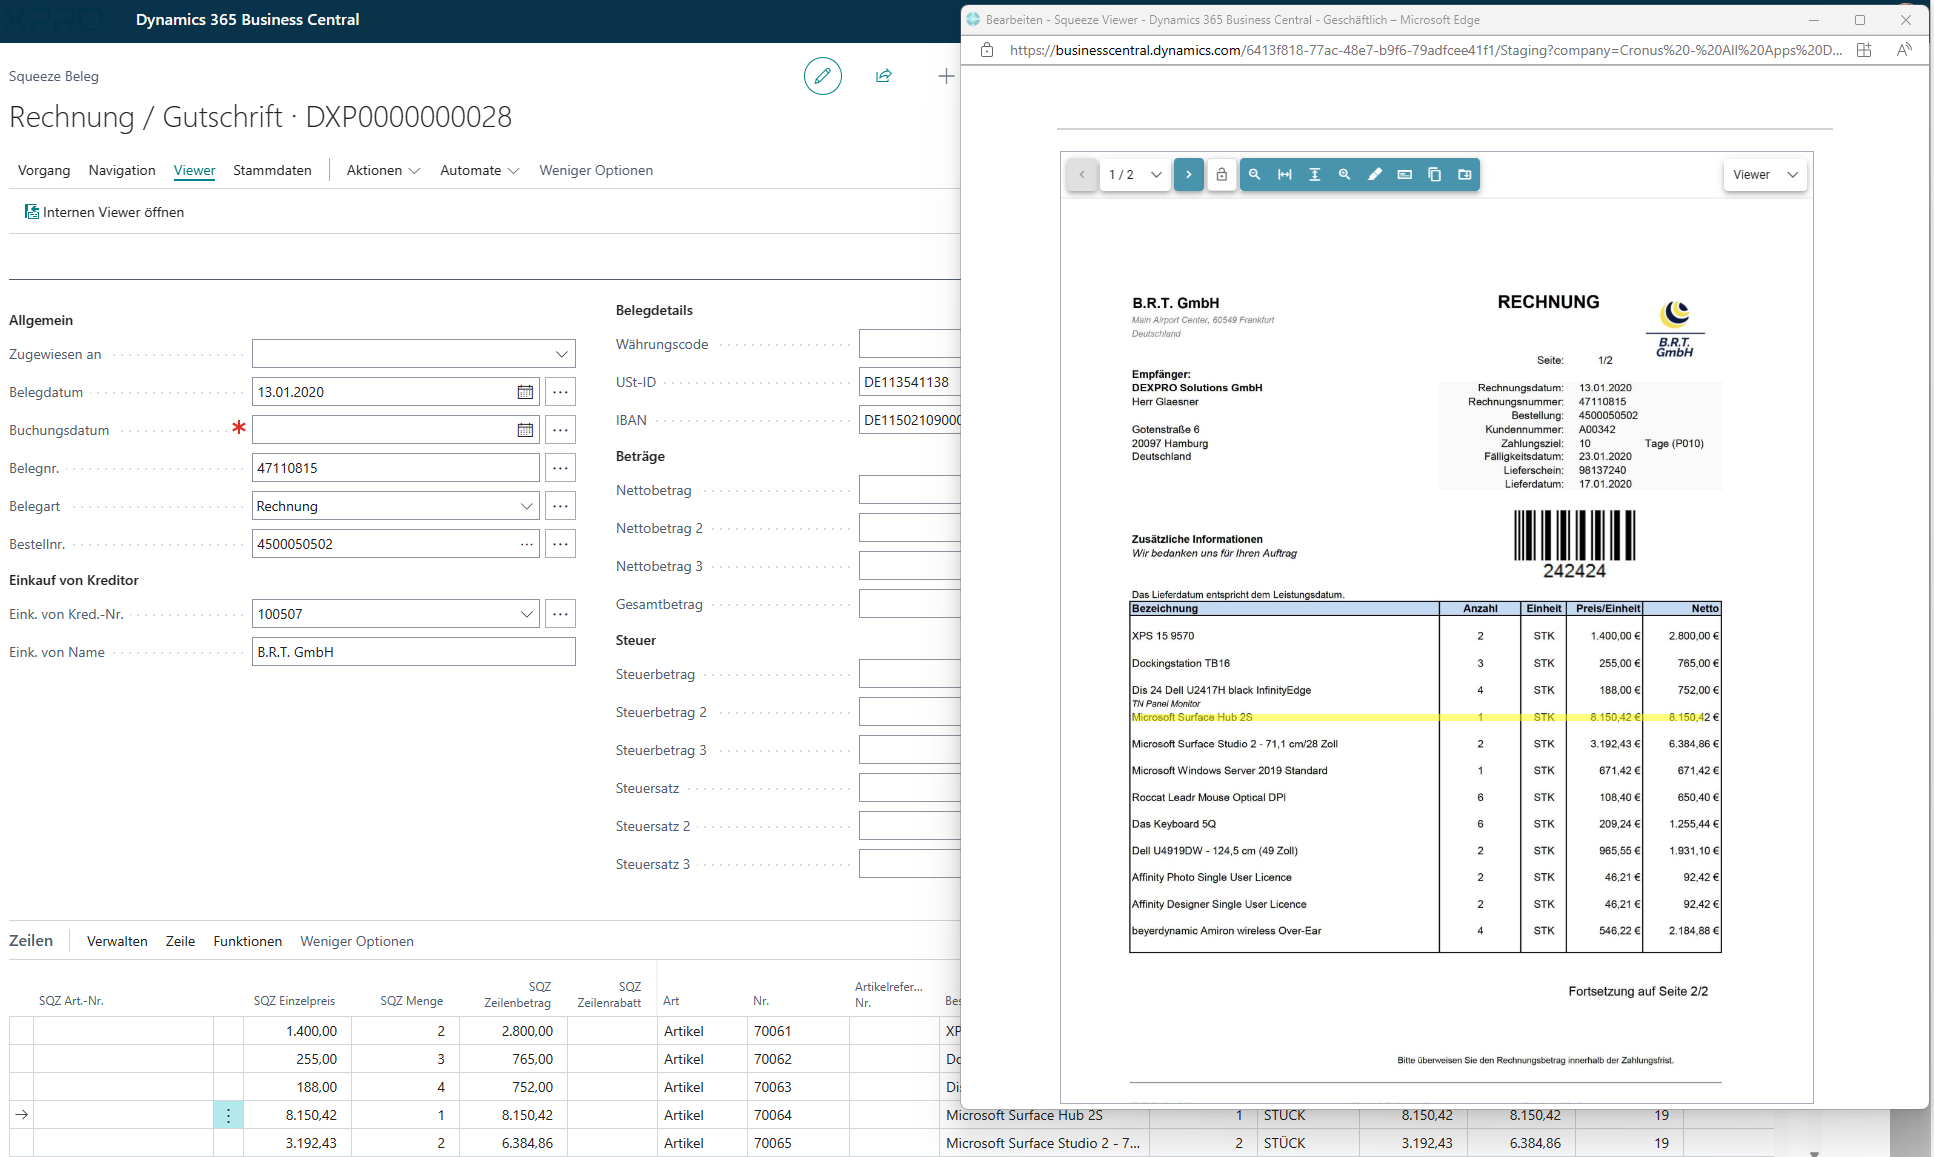Click the site info lock icon in Edge
Image resolution: width=1934 pixels, height=1157 pixels.
[x=987, y=50]
